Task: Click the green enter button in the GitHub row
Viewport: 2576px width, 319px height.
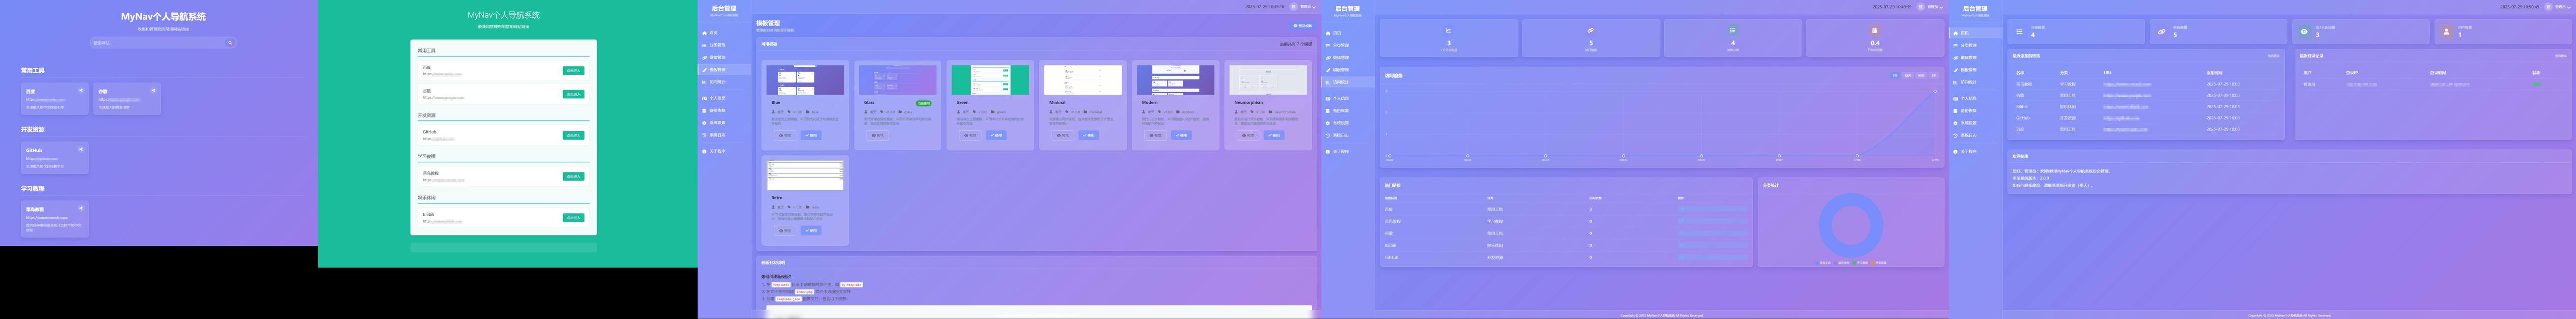Action: [x=573, y=135]
